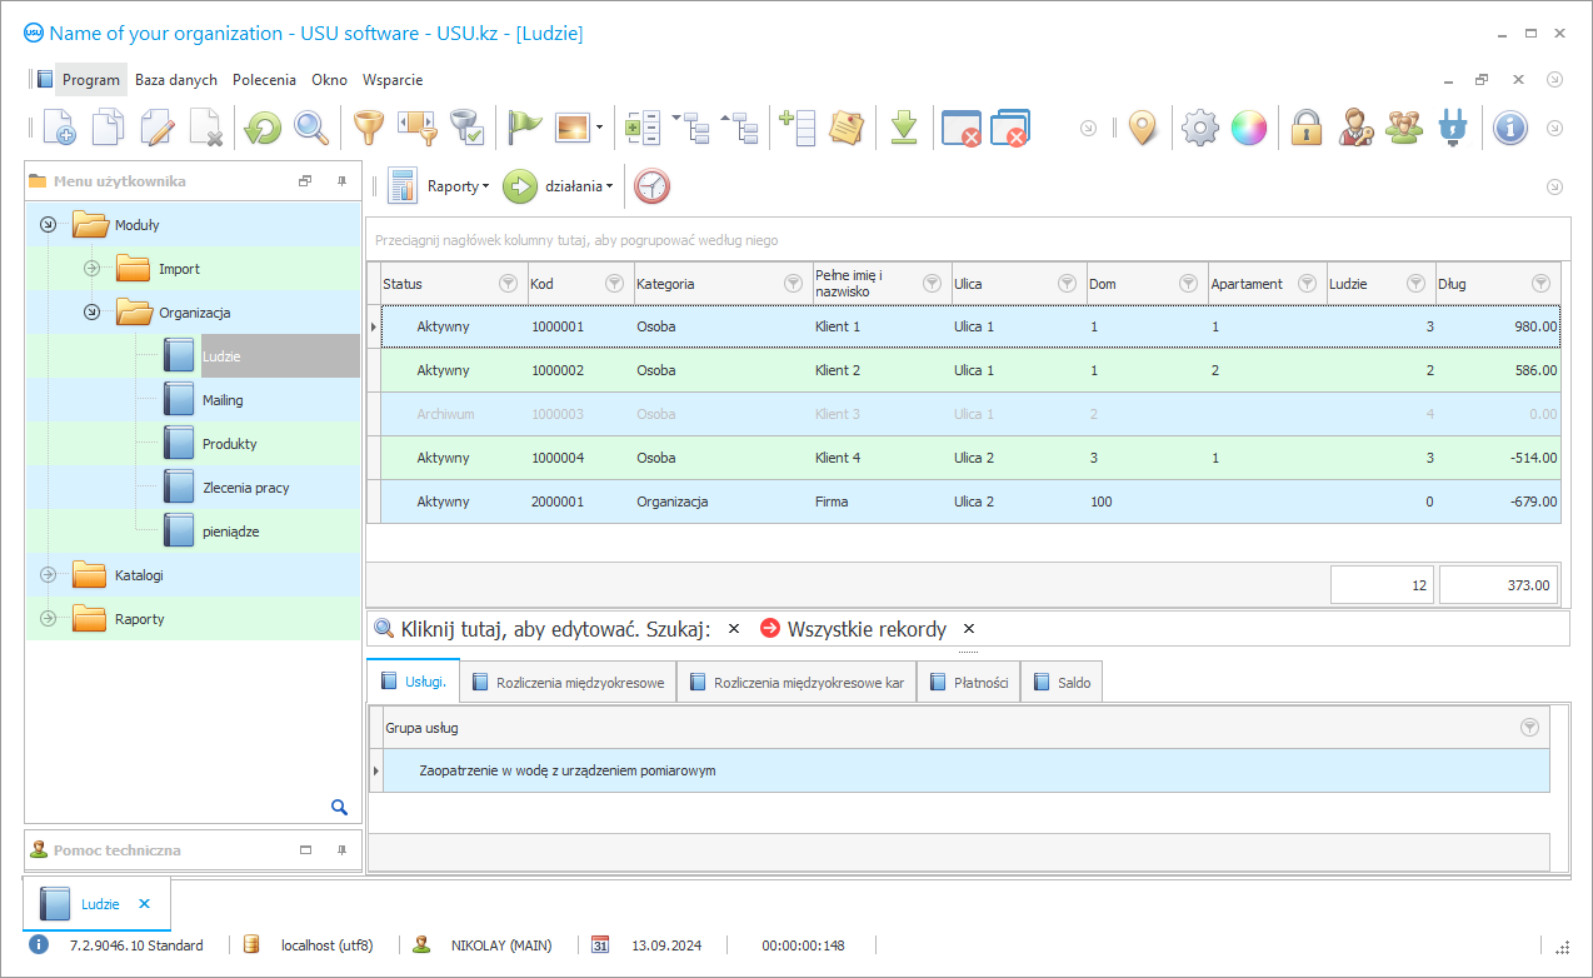Open the Dług column filter button
The image size is (1593, 978).
pyautogui.click(x=1541, y=284)
